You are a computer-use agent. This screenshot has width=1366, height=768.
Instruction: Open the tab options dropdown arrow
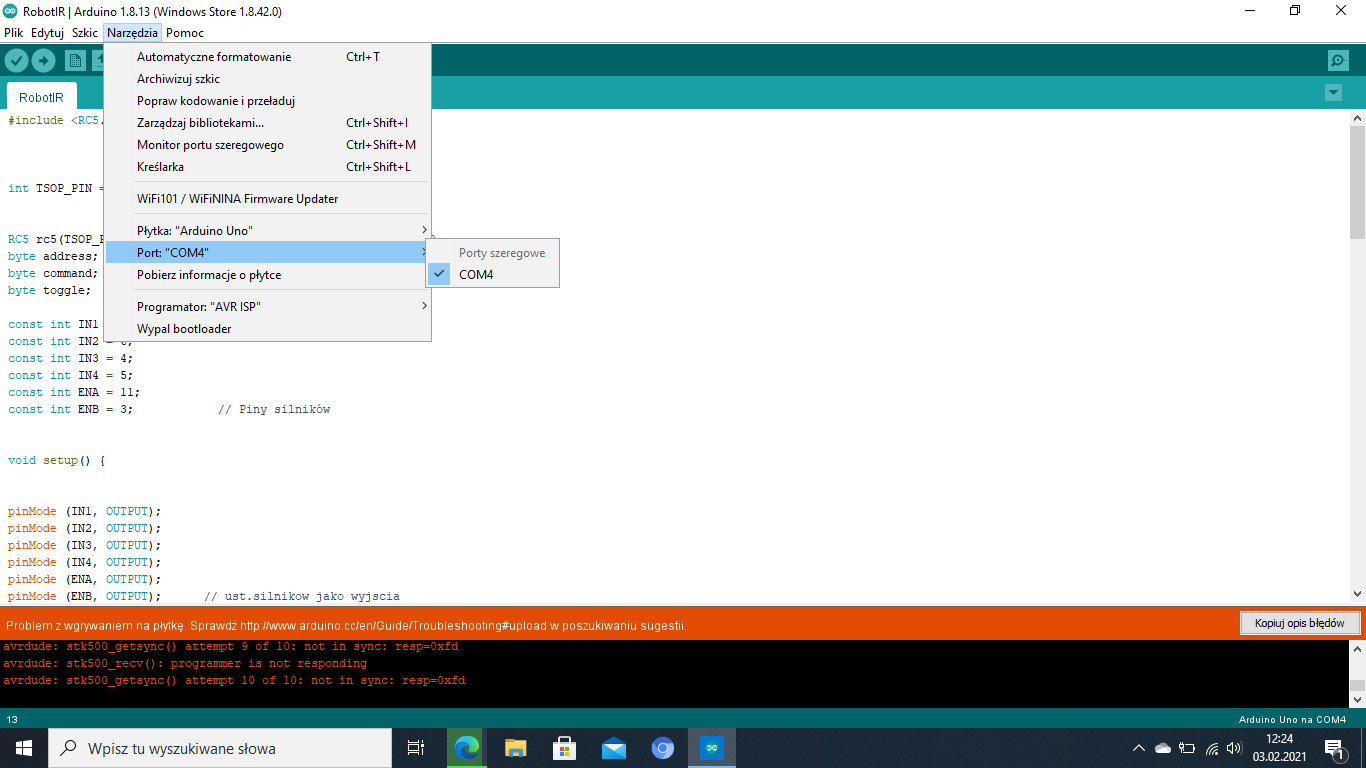point(1332,93)
